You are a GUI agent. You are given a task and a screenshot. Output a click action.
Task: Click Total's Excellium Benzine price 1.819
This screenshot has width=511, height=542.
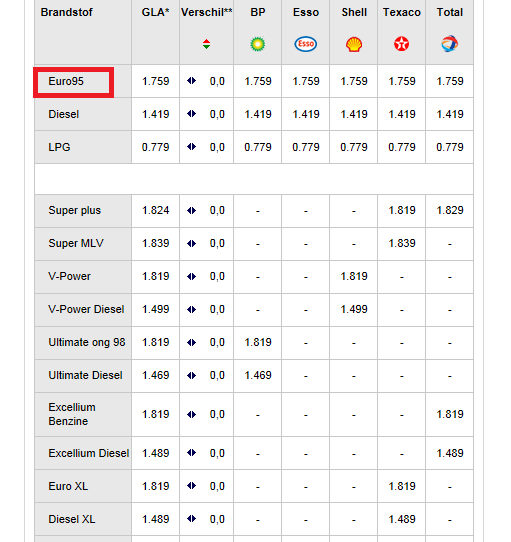pyautogui.click(x=450, y=414)
